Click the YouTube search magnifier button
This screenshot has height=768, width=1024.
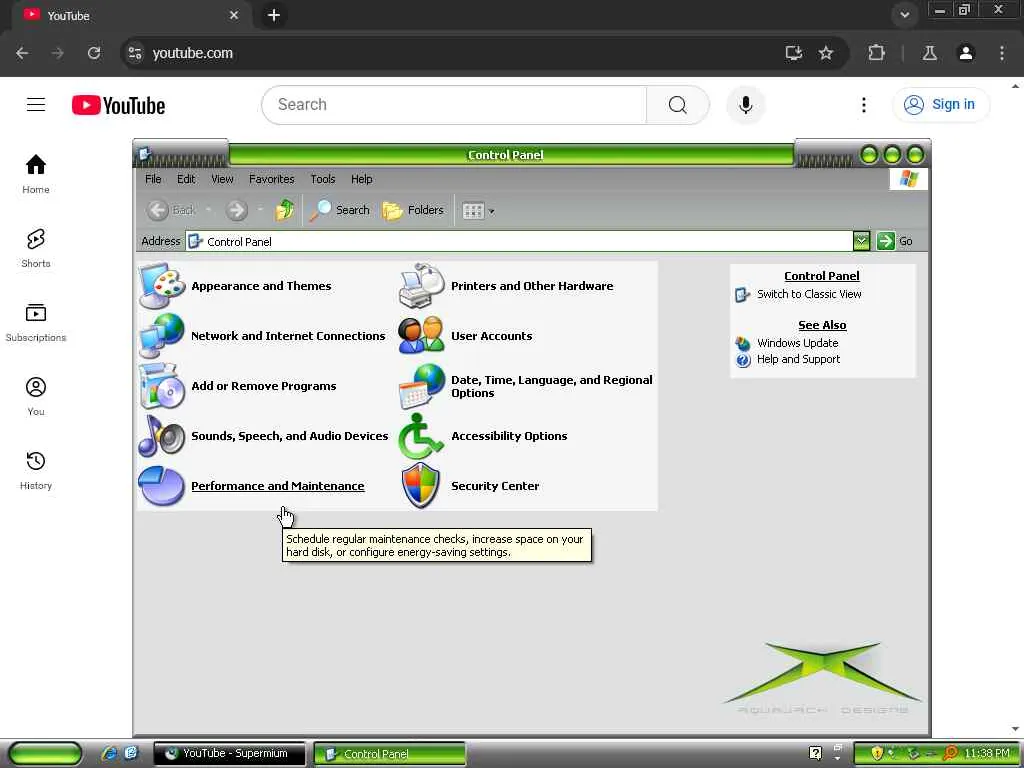point(678,104)
